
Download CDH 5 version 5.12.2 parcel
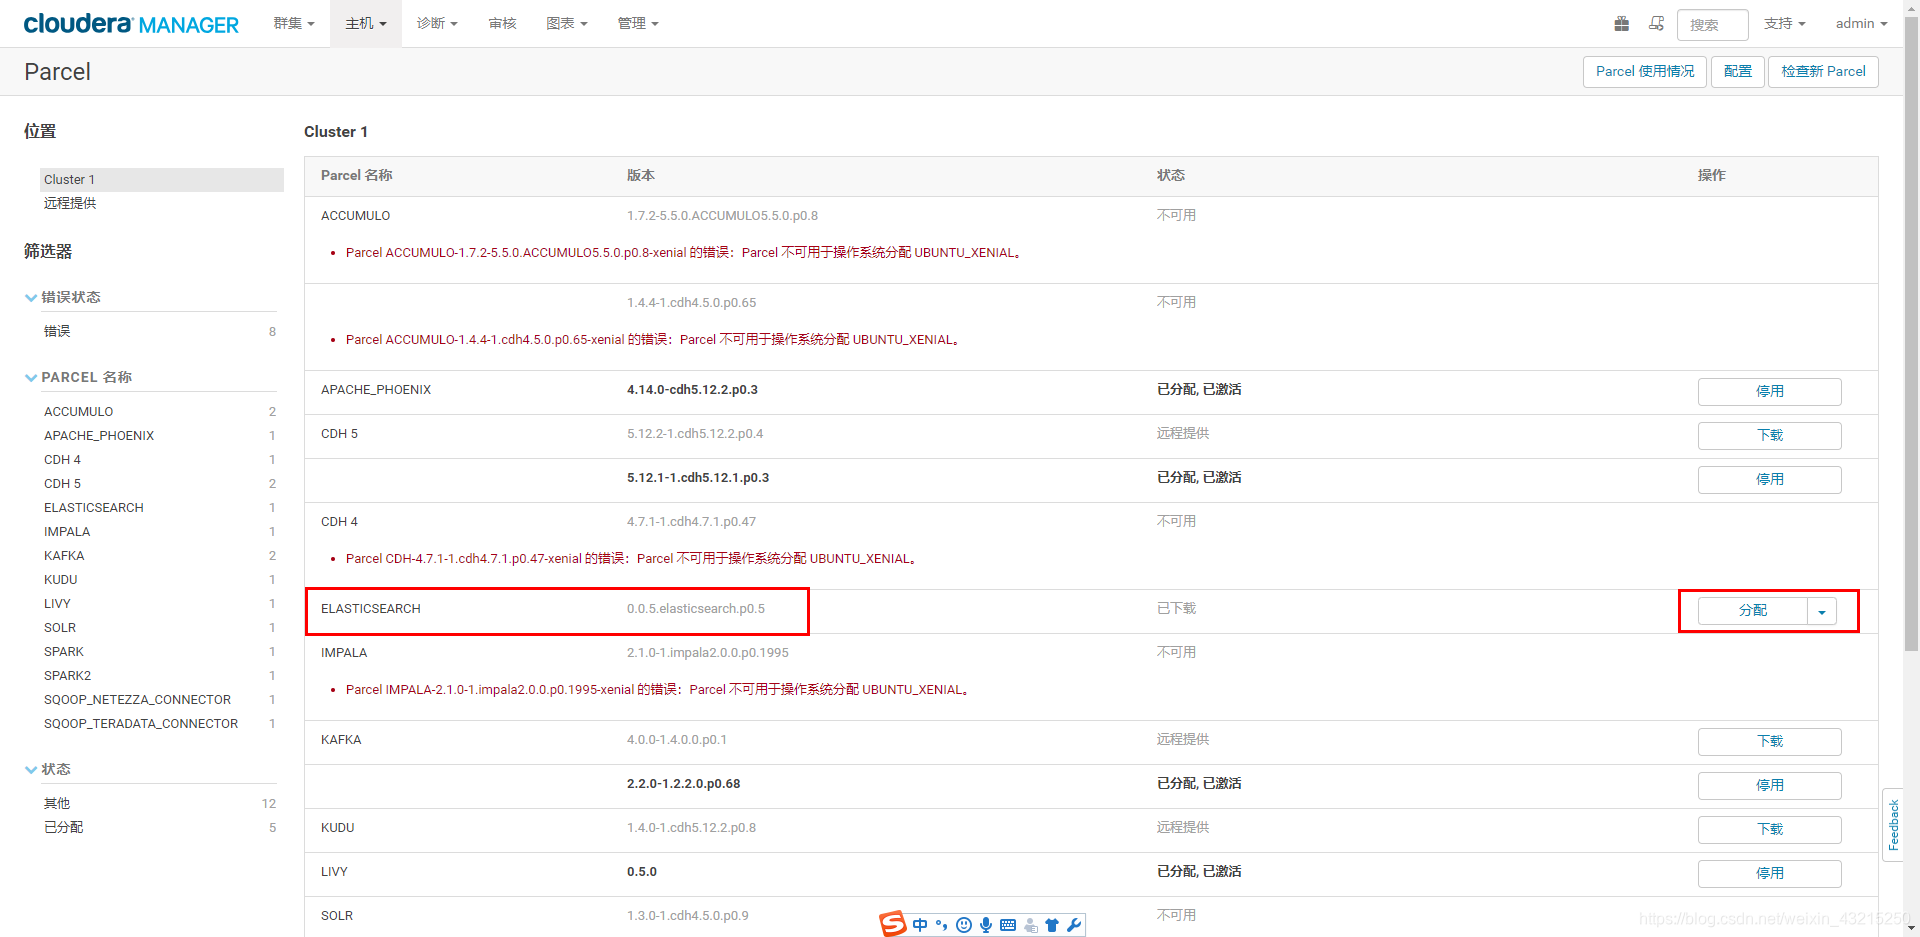coord(1769,436)
